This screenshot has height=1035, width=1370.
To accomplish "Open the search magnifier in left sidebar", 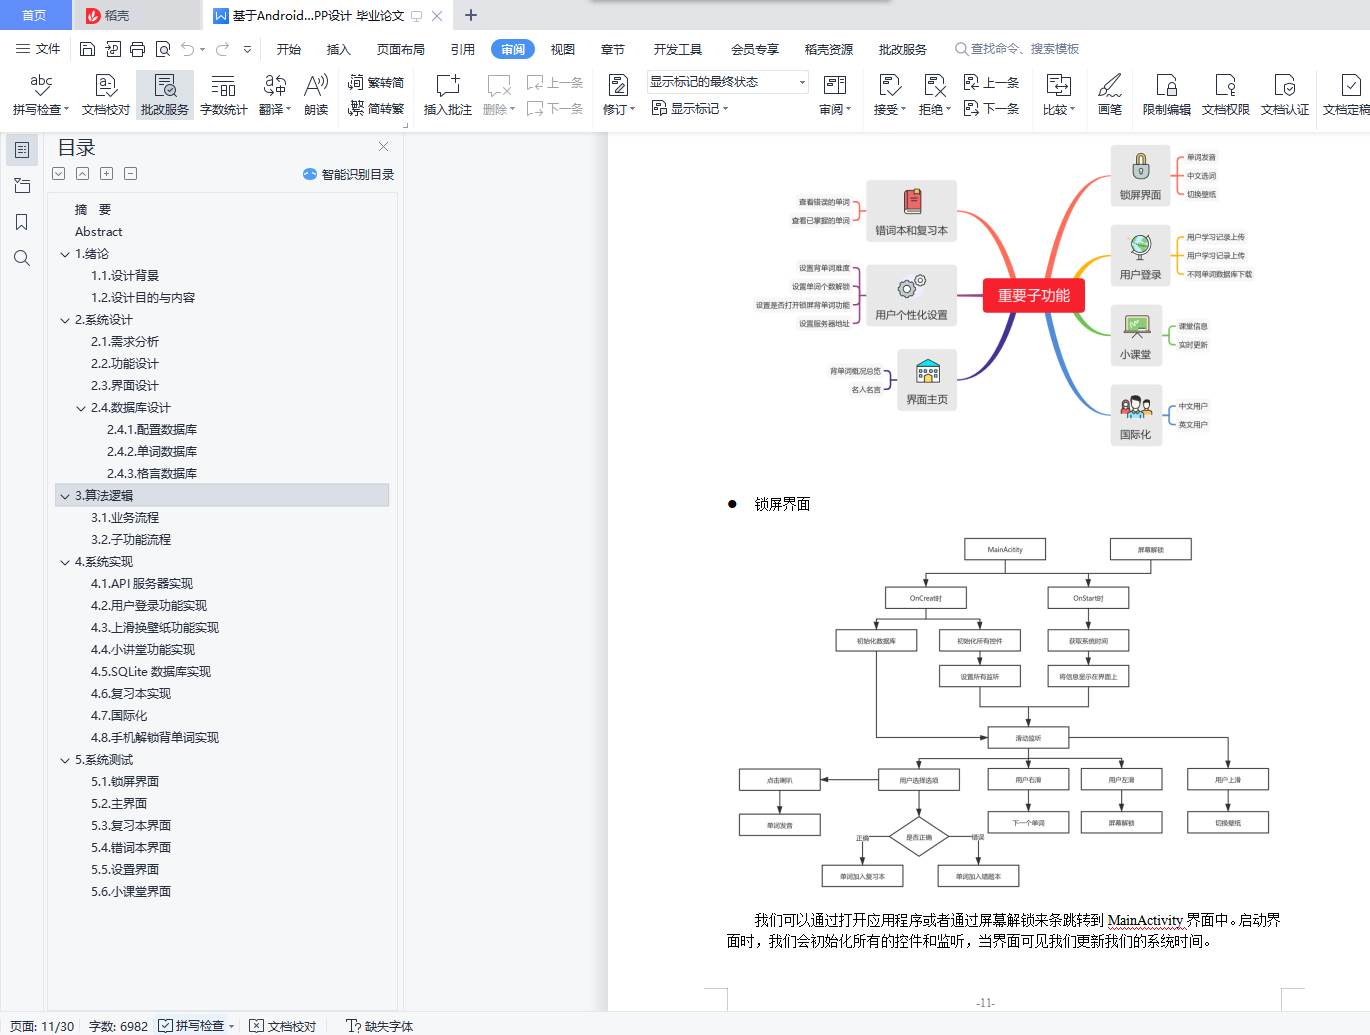I will tap(22, 258).
